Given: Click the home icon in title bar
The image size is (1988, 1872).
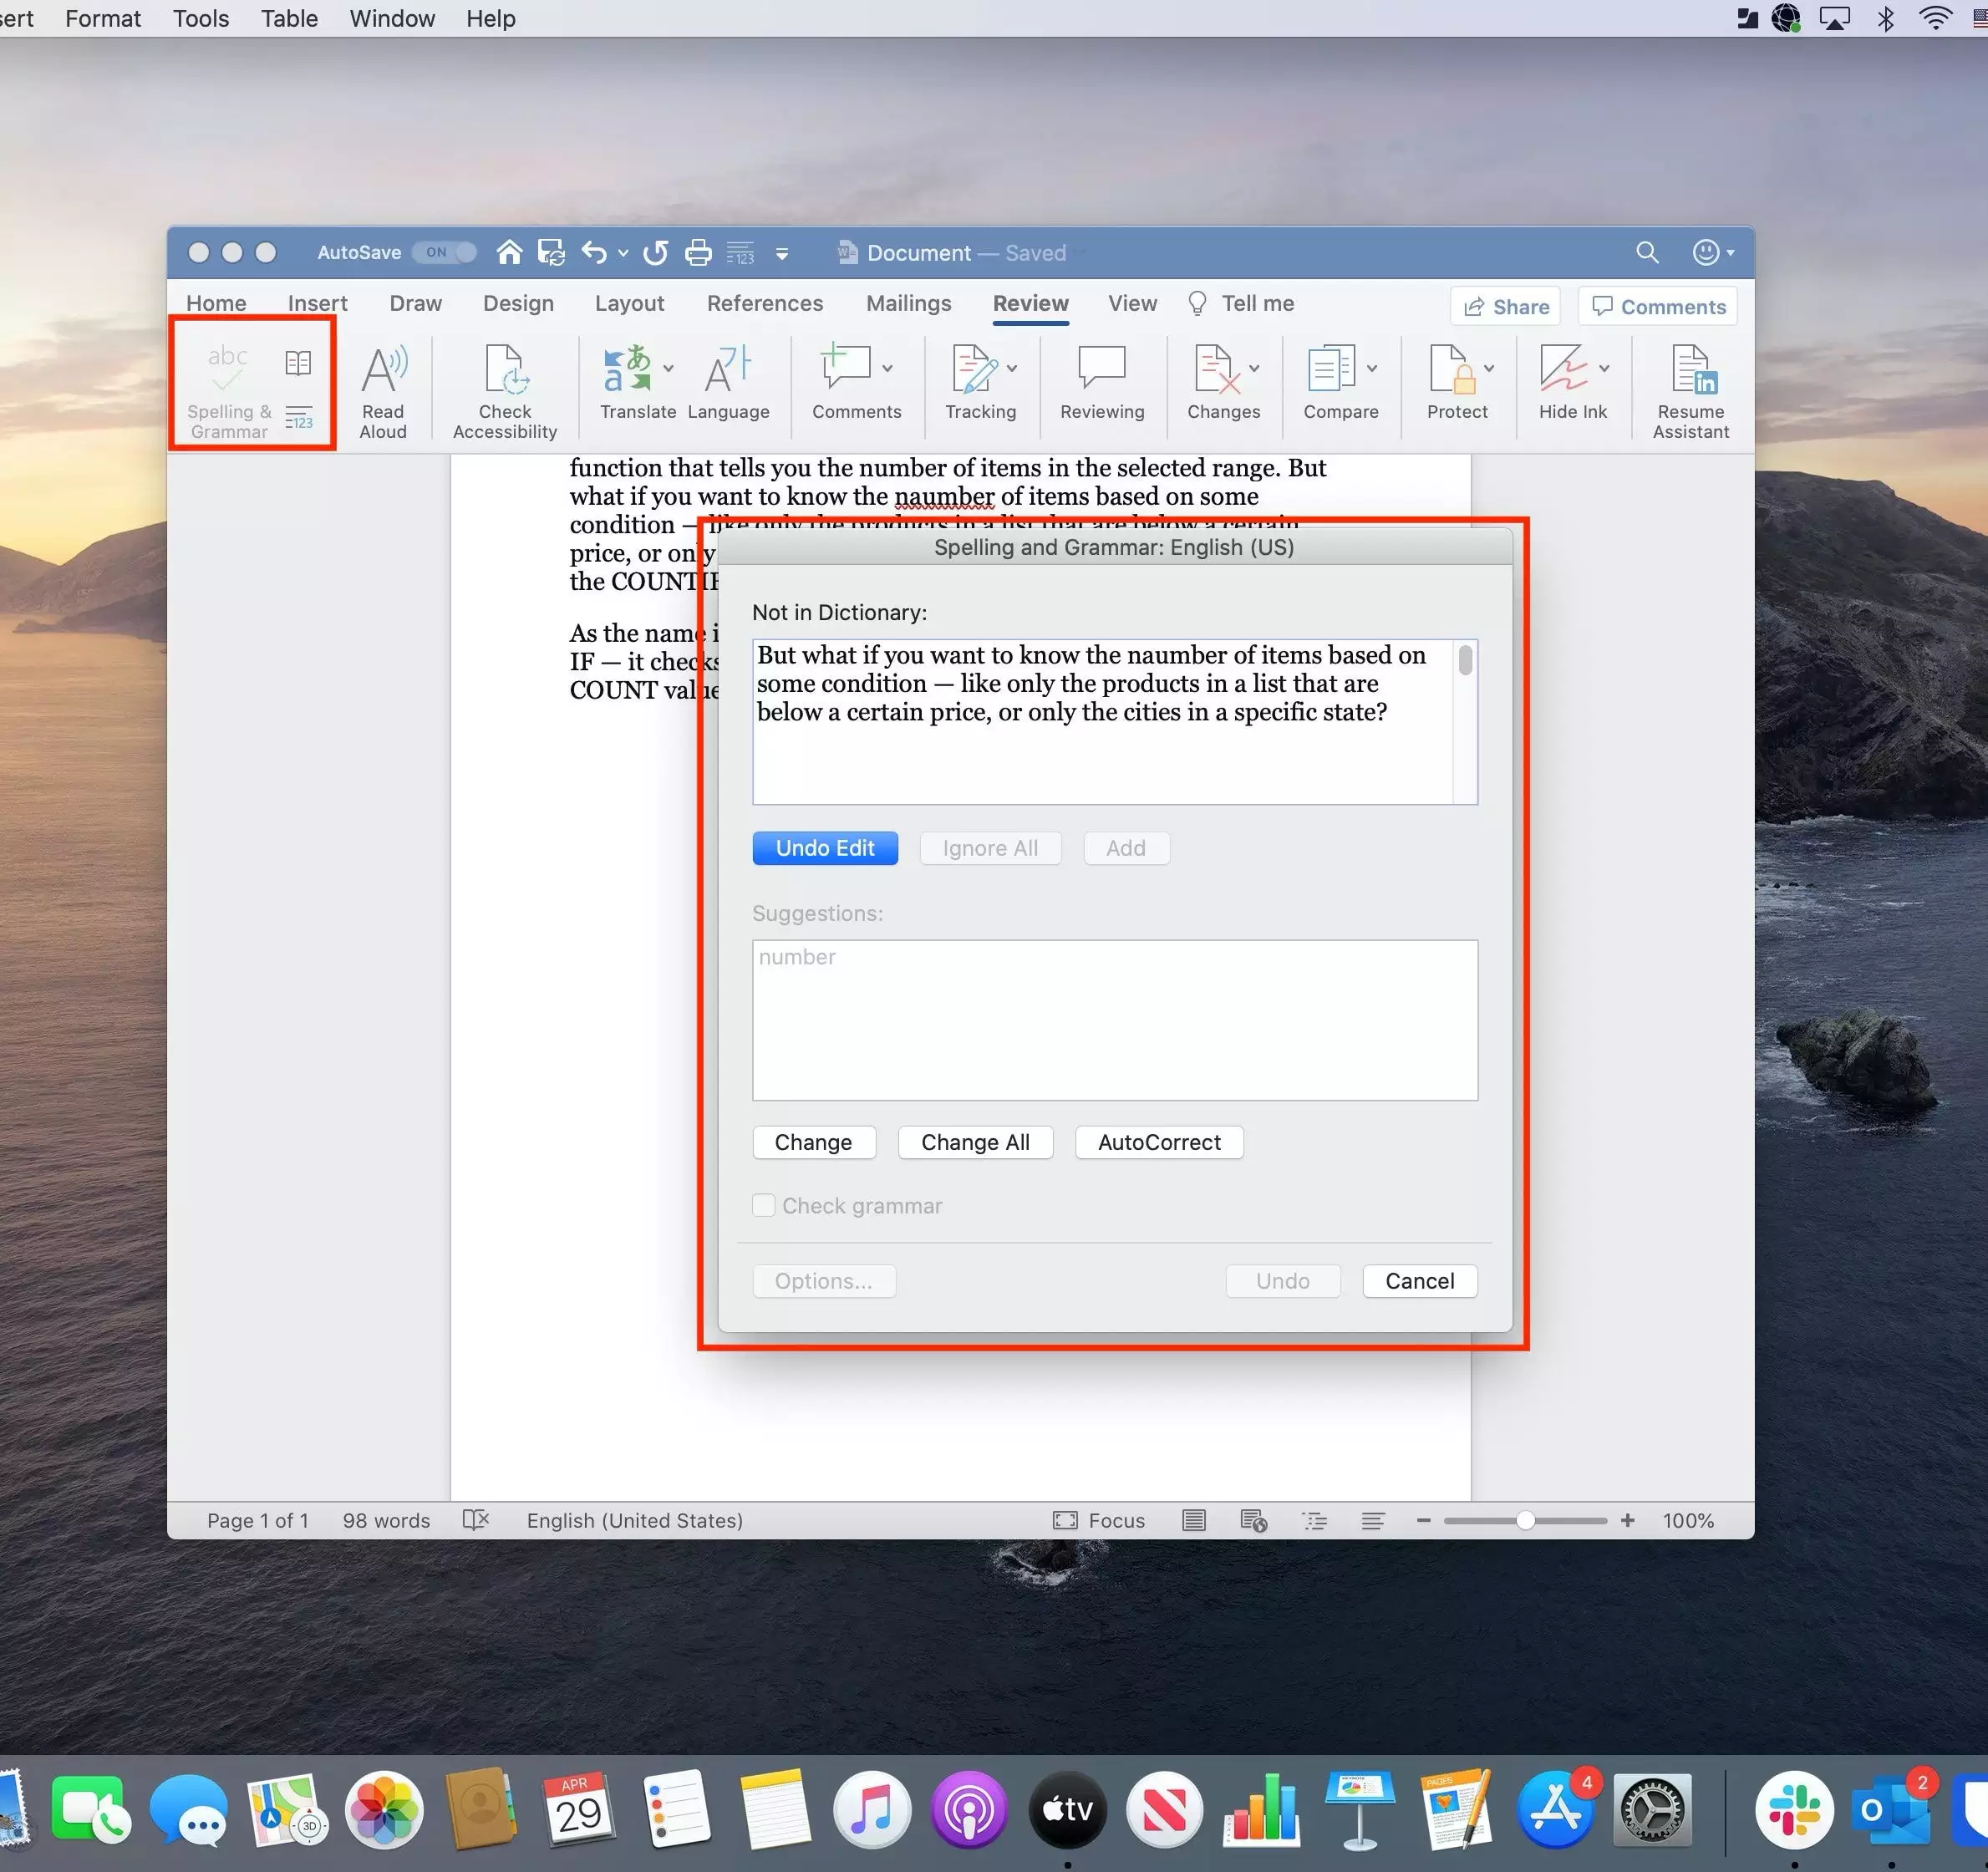Looking at the screenshot, I should tap(509, 253).
